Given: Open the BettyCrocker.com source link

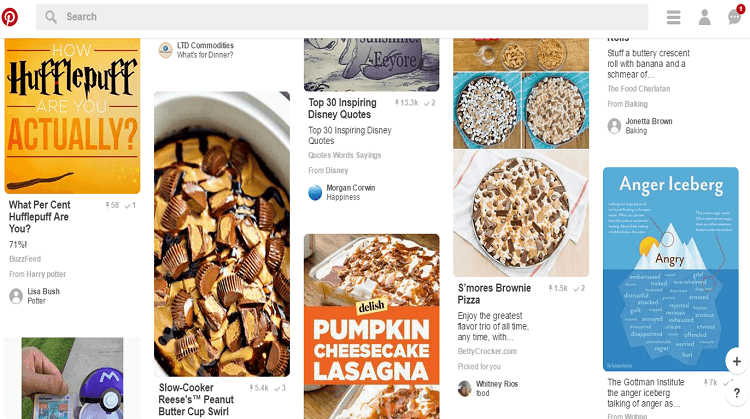Looking at the screenshot, I should pyautogui.click(x=487, y=351).
